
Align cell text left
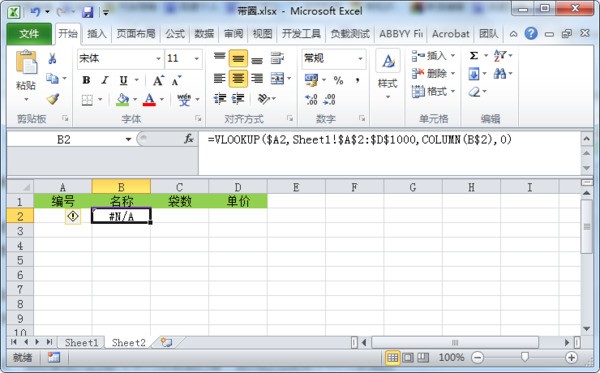tap(220, 79)
